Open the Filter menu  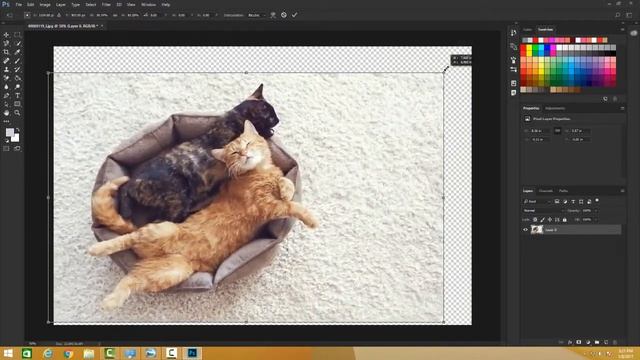106,4
